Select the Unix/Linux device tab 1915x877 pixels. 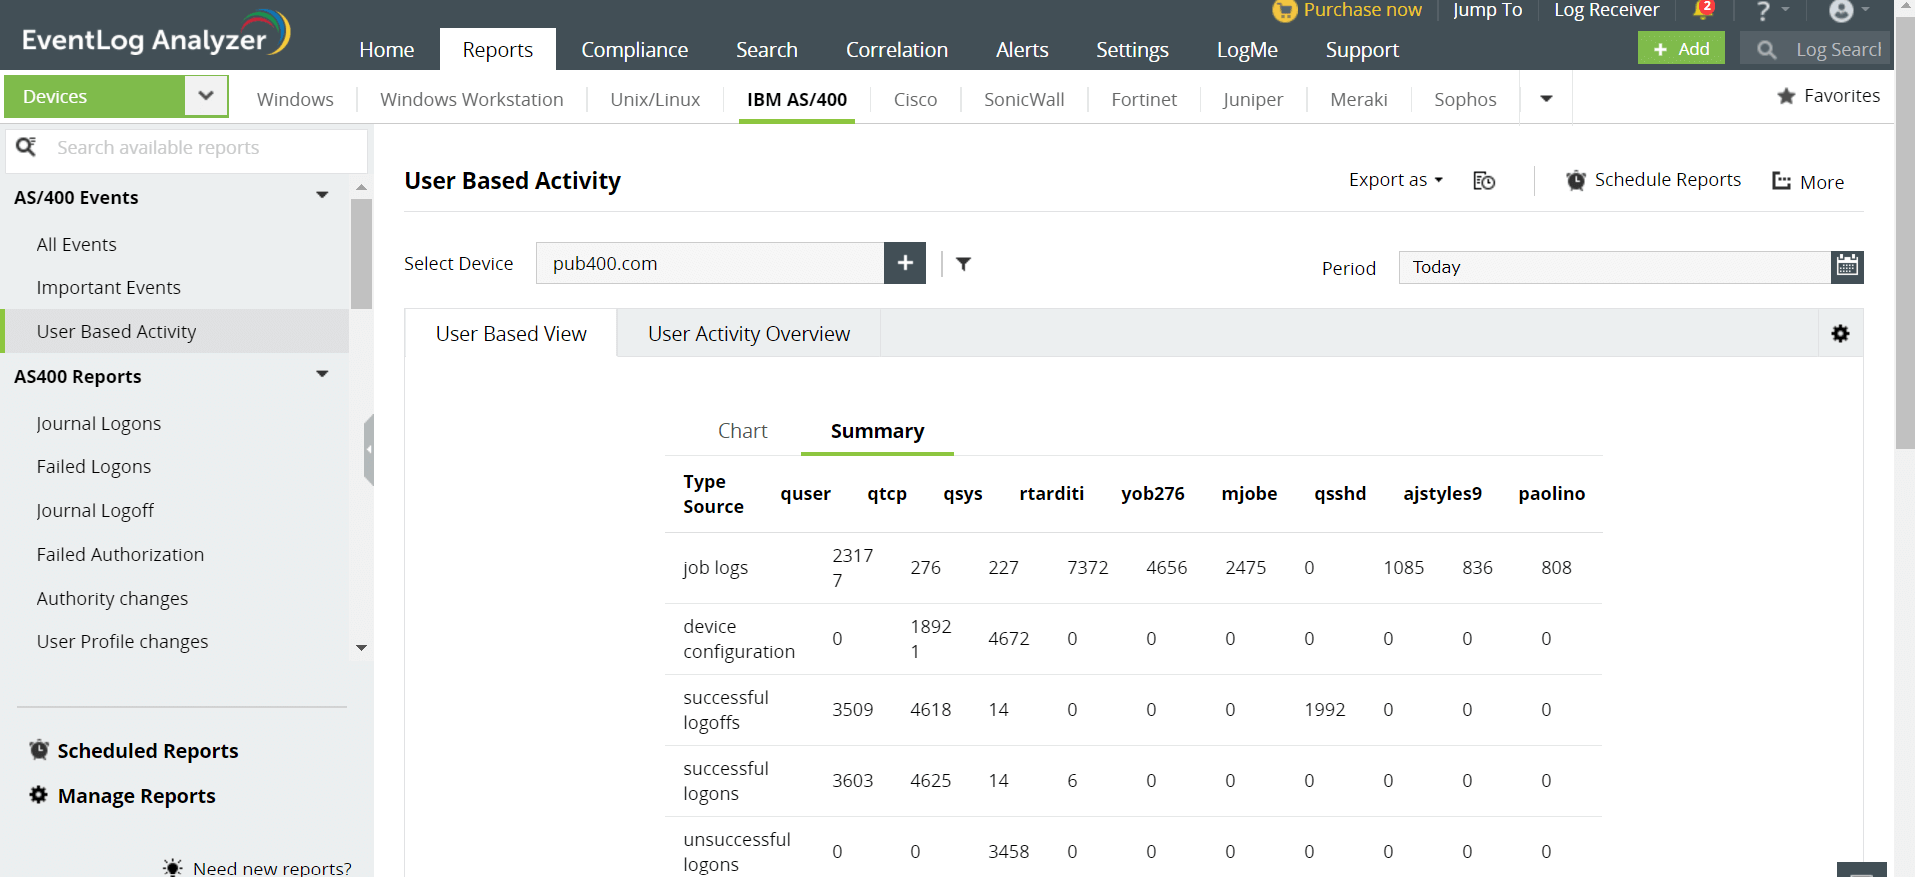pyautogui.click(x=655, y=99)
